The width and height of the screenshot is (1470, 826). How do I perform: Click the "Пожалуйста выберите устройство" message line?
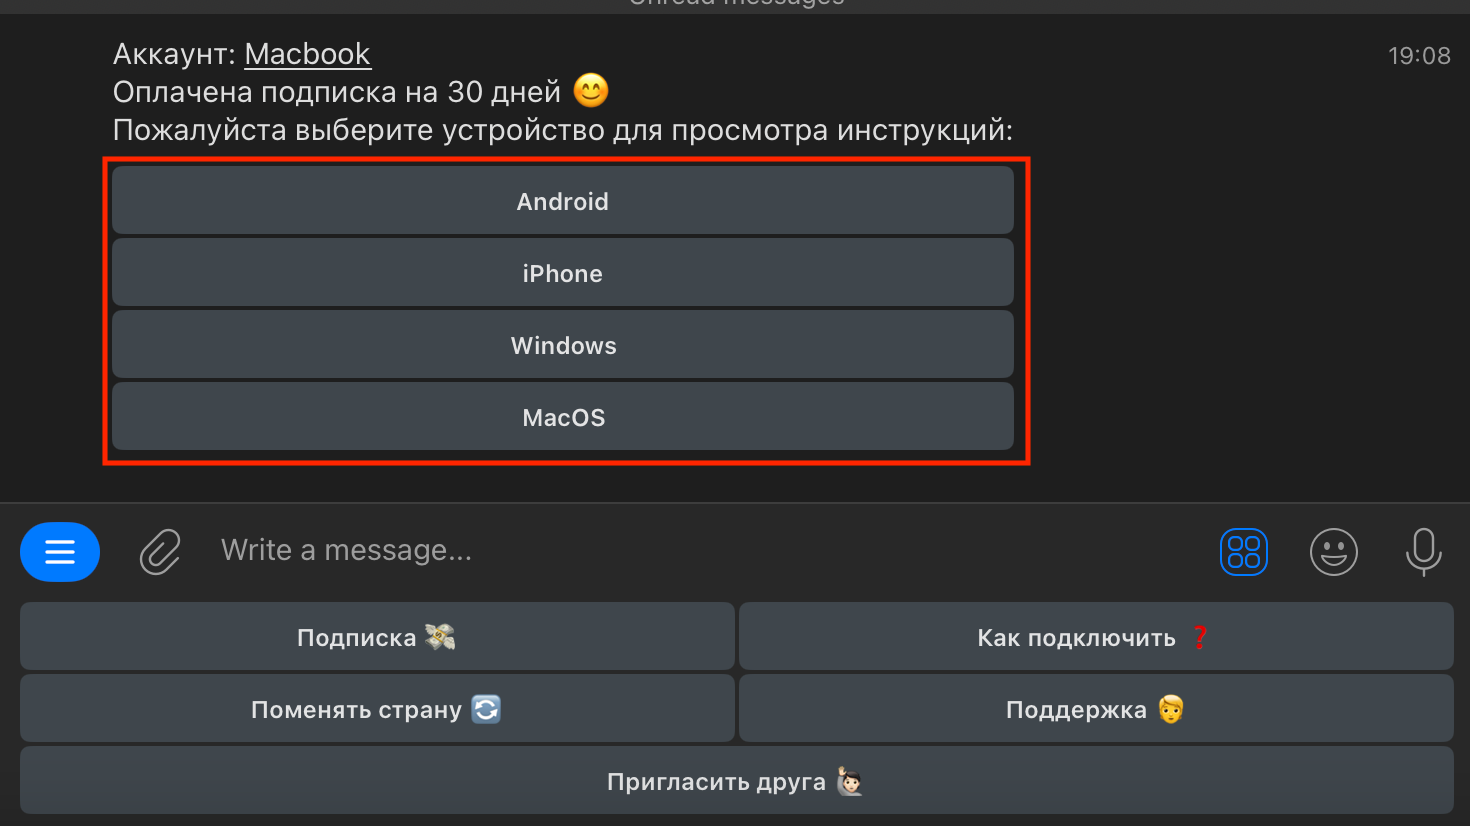(563, 130)
